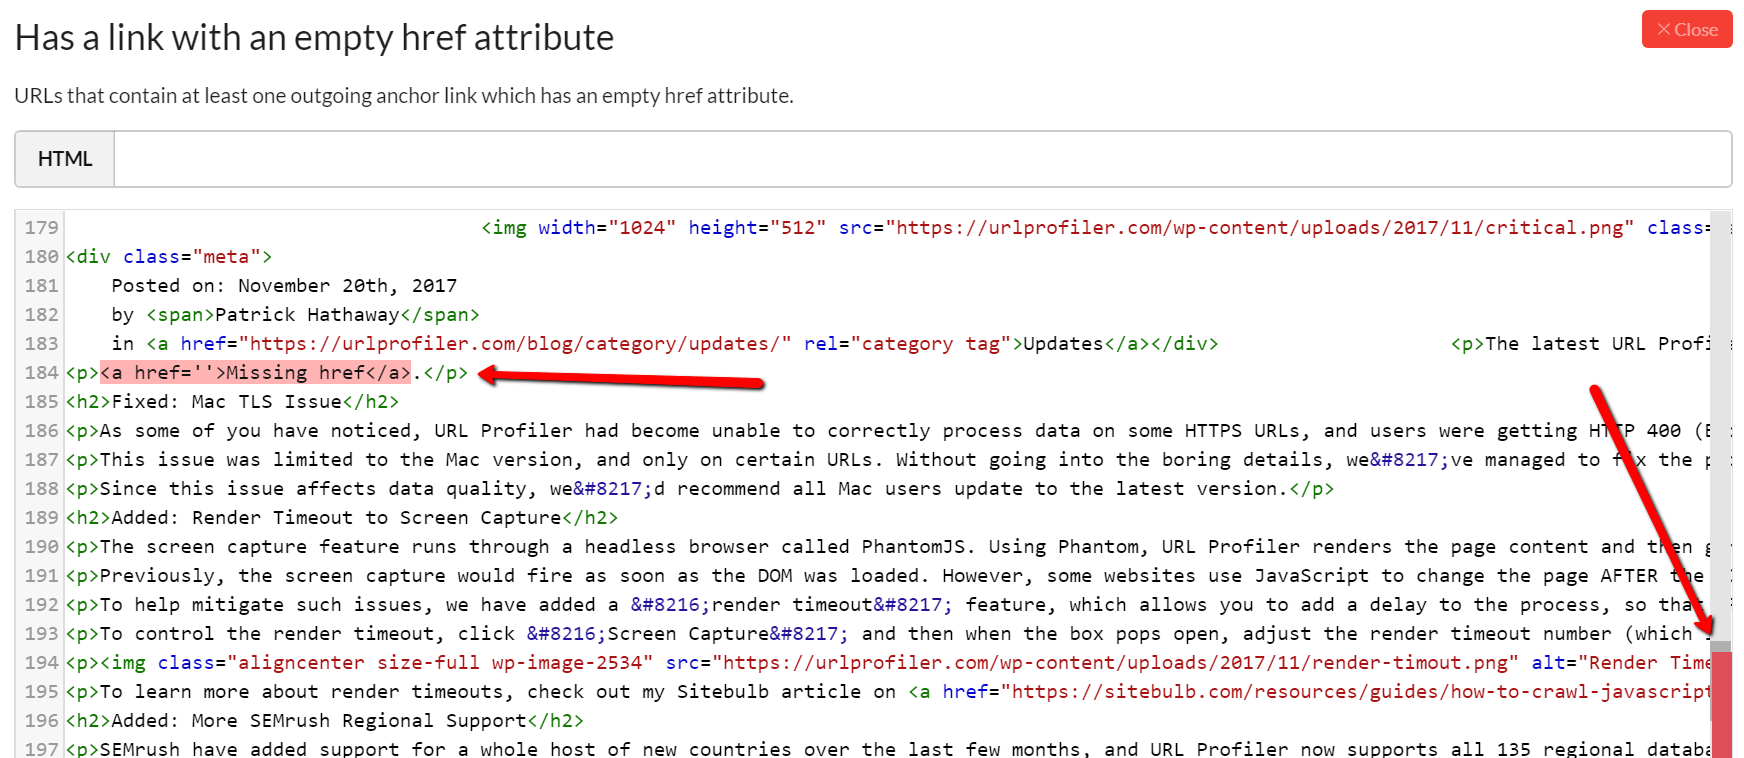Viewport: 1744px width, 758px height.
Task: Click the render-timout.png image URL
Action: (x=1115, y=663)
